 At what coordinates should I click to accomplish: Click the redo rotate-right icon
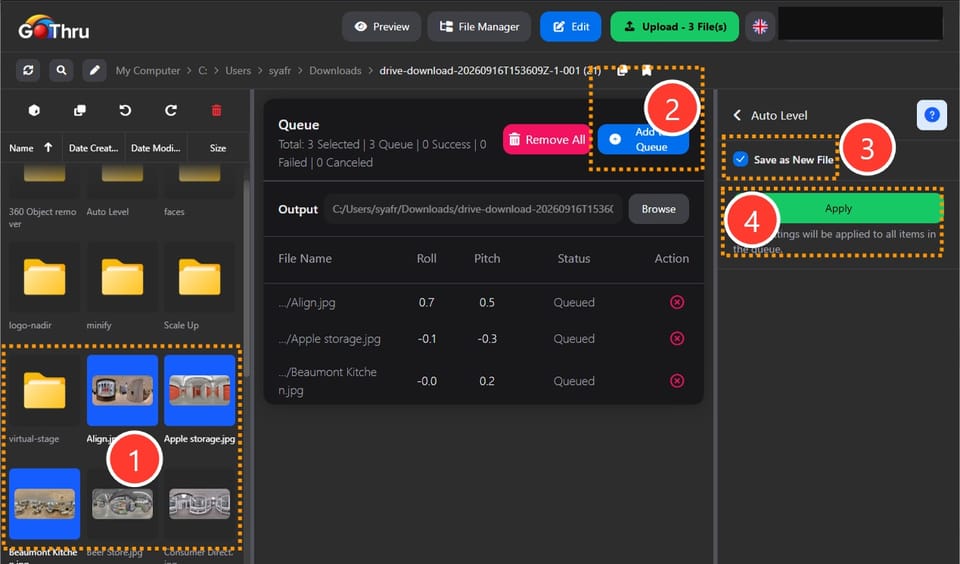click(x=171, y=110)
